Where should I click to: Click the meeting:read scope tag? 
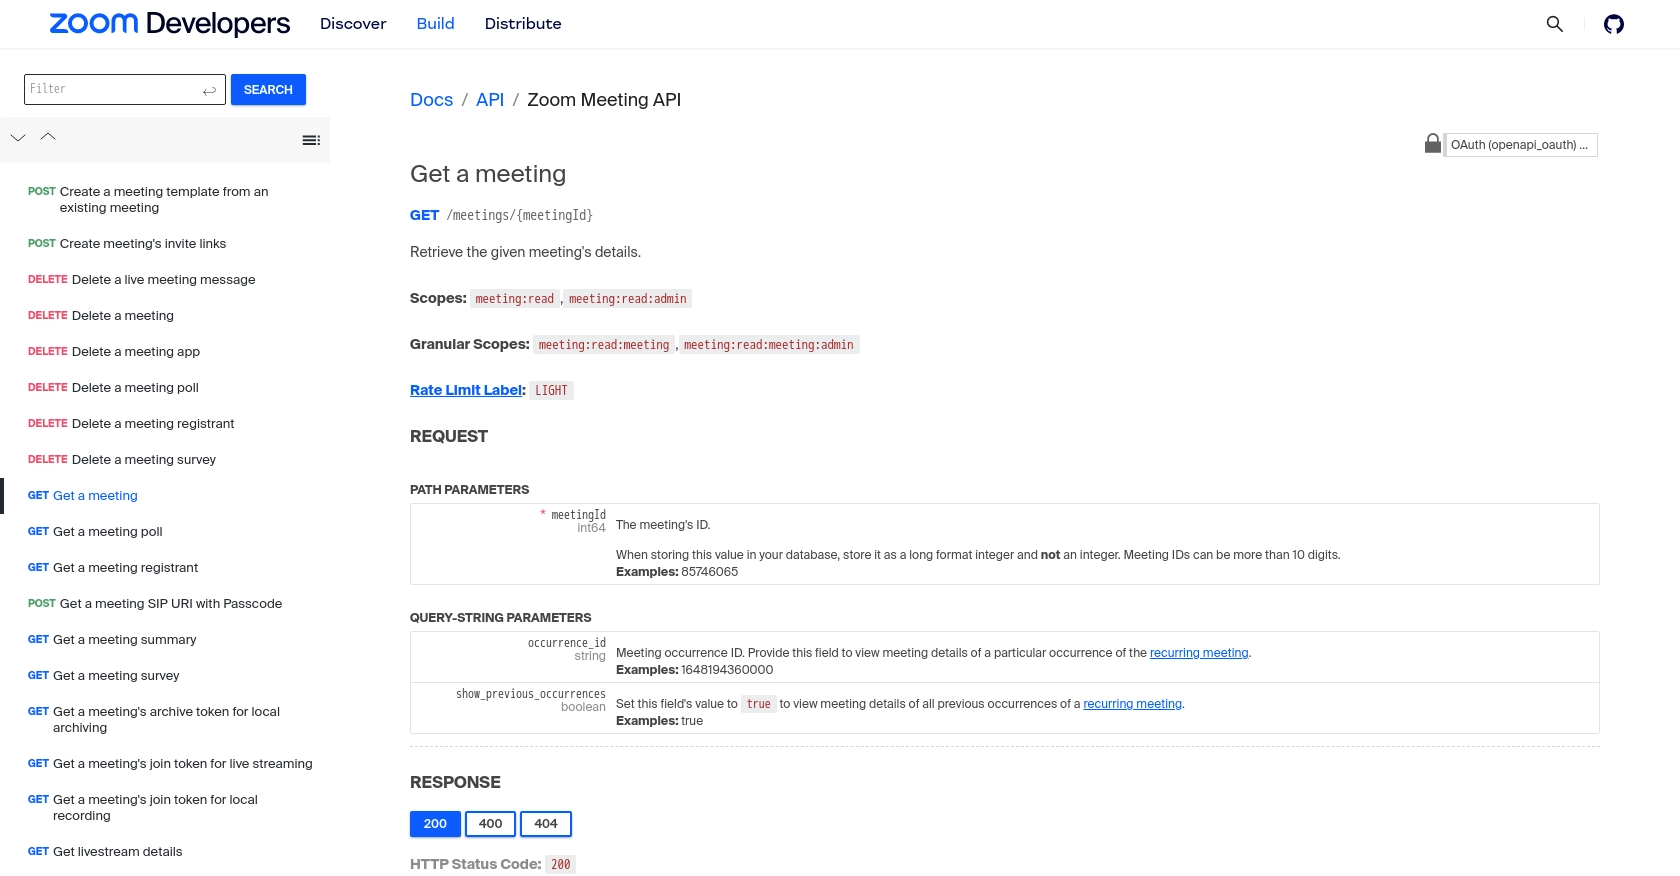point(514,299)
